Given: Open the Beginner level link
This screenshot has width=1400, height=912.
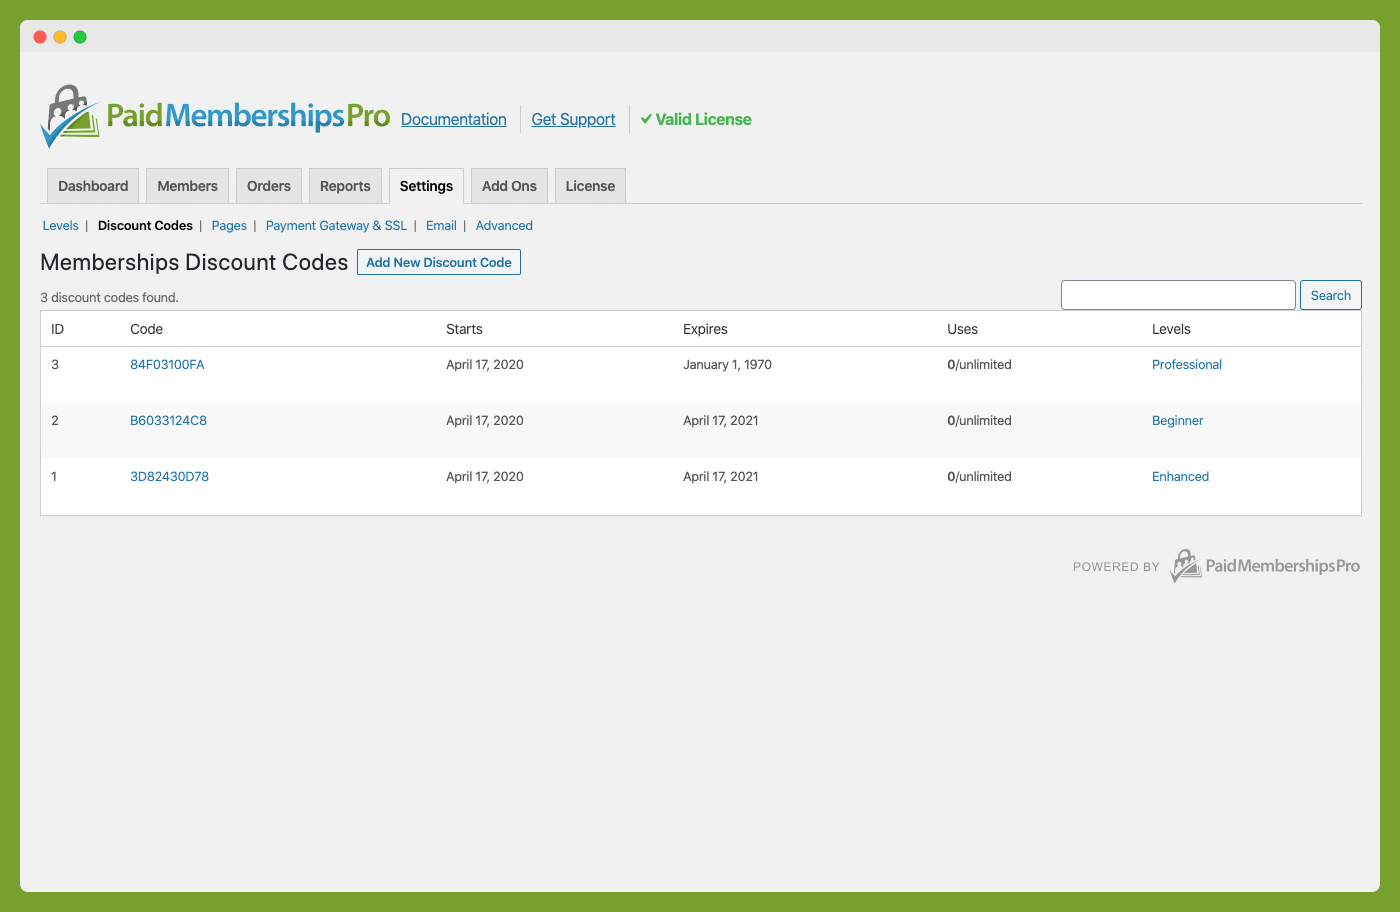Looking at the screenshot, I should [x=1177, y=421].
